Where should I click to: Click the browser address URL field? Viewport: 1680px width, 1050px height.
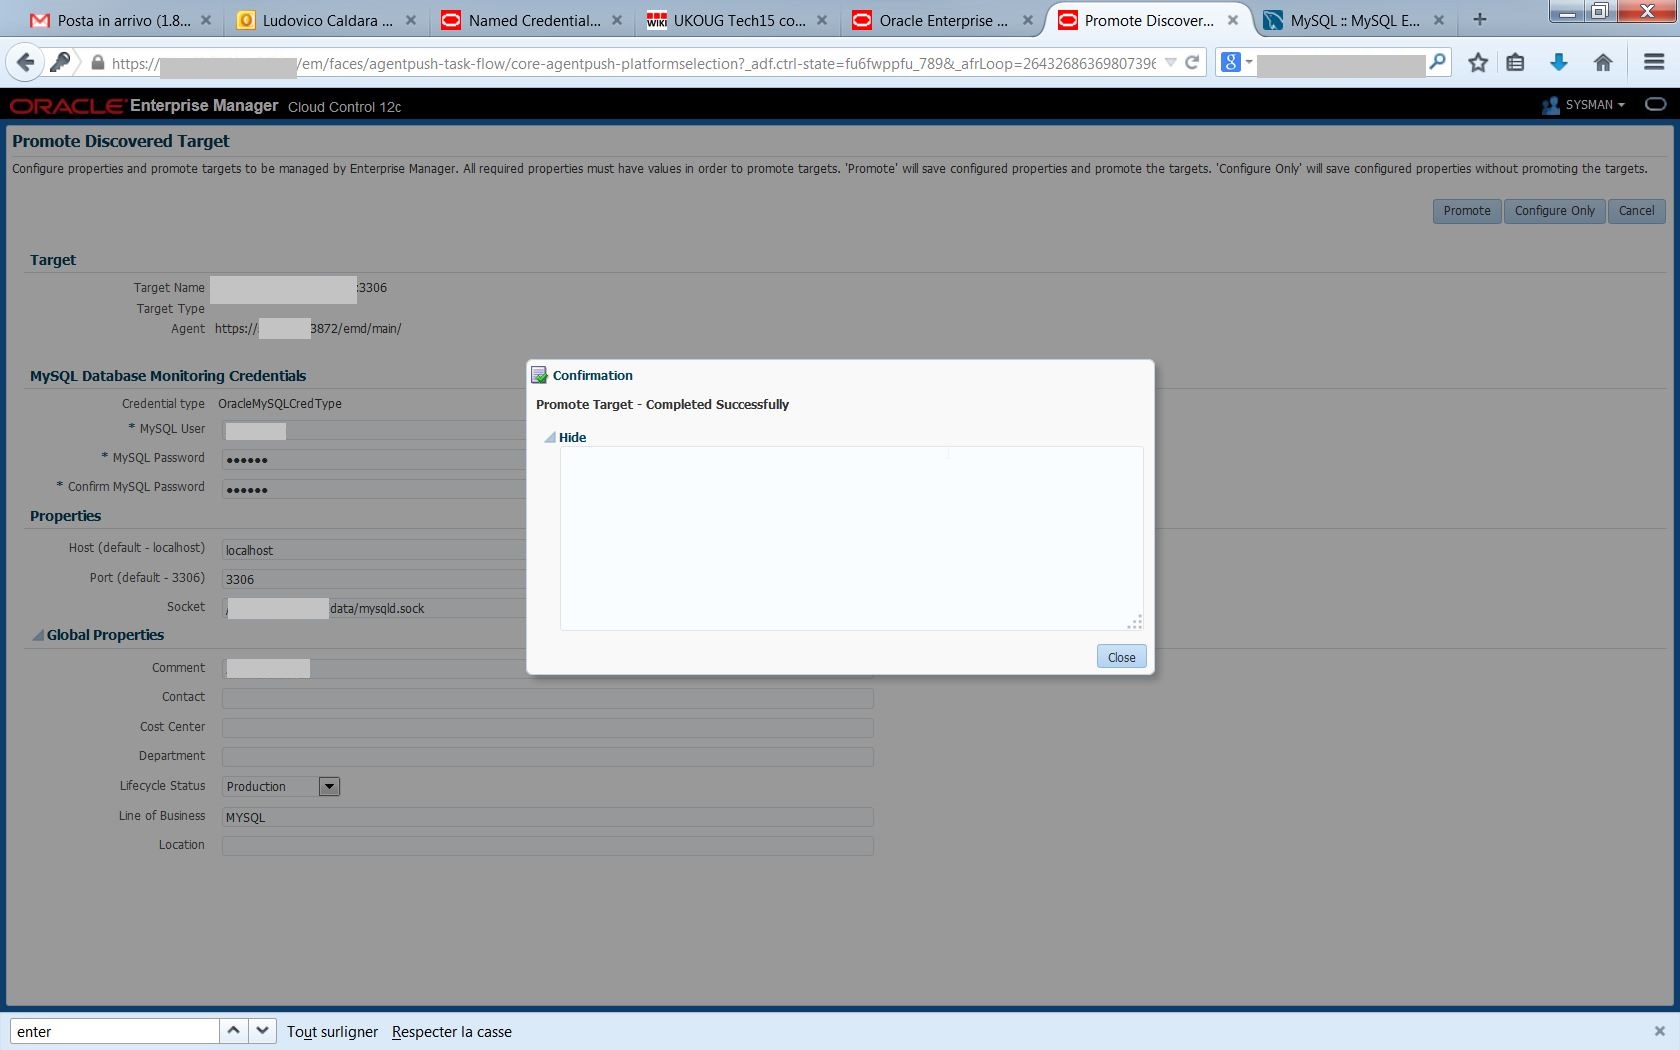[x=633, y=63]
